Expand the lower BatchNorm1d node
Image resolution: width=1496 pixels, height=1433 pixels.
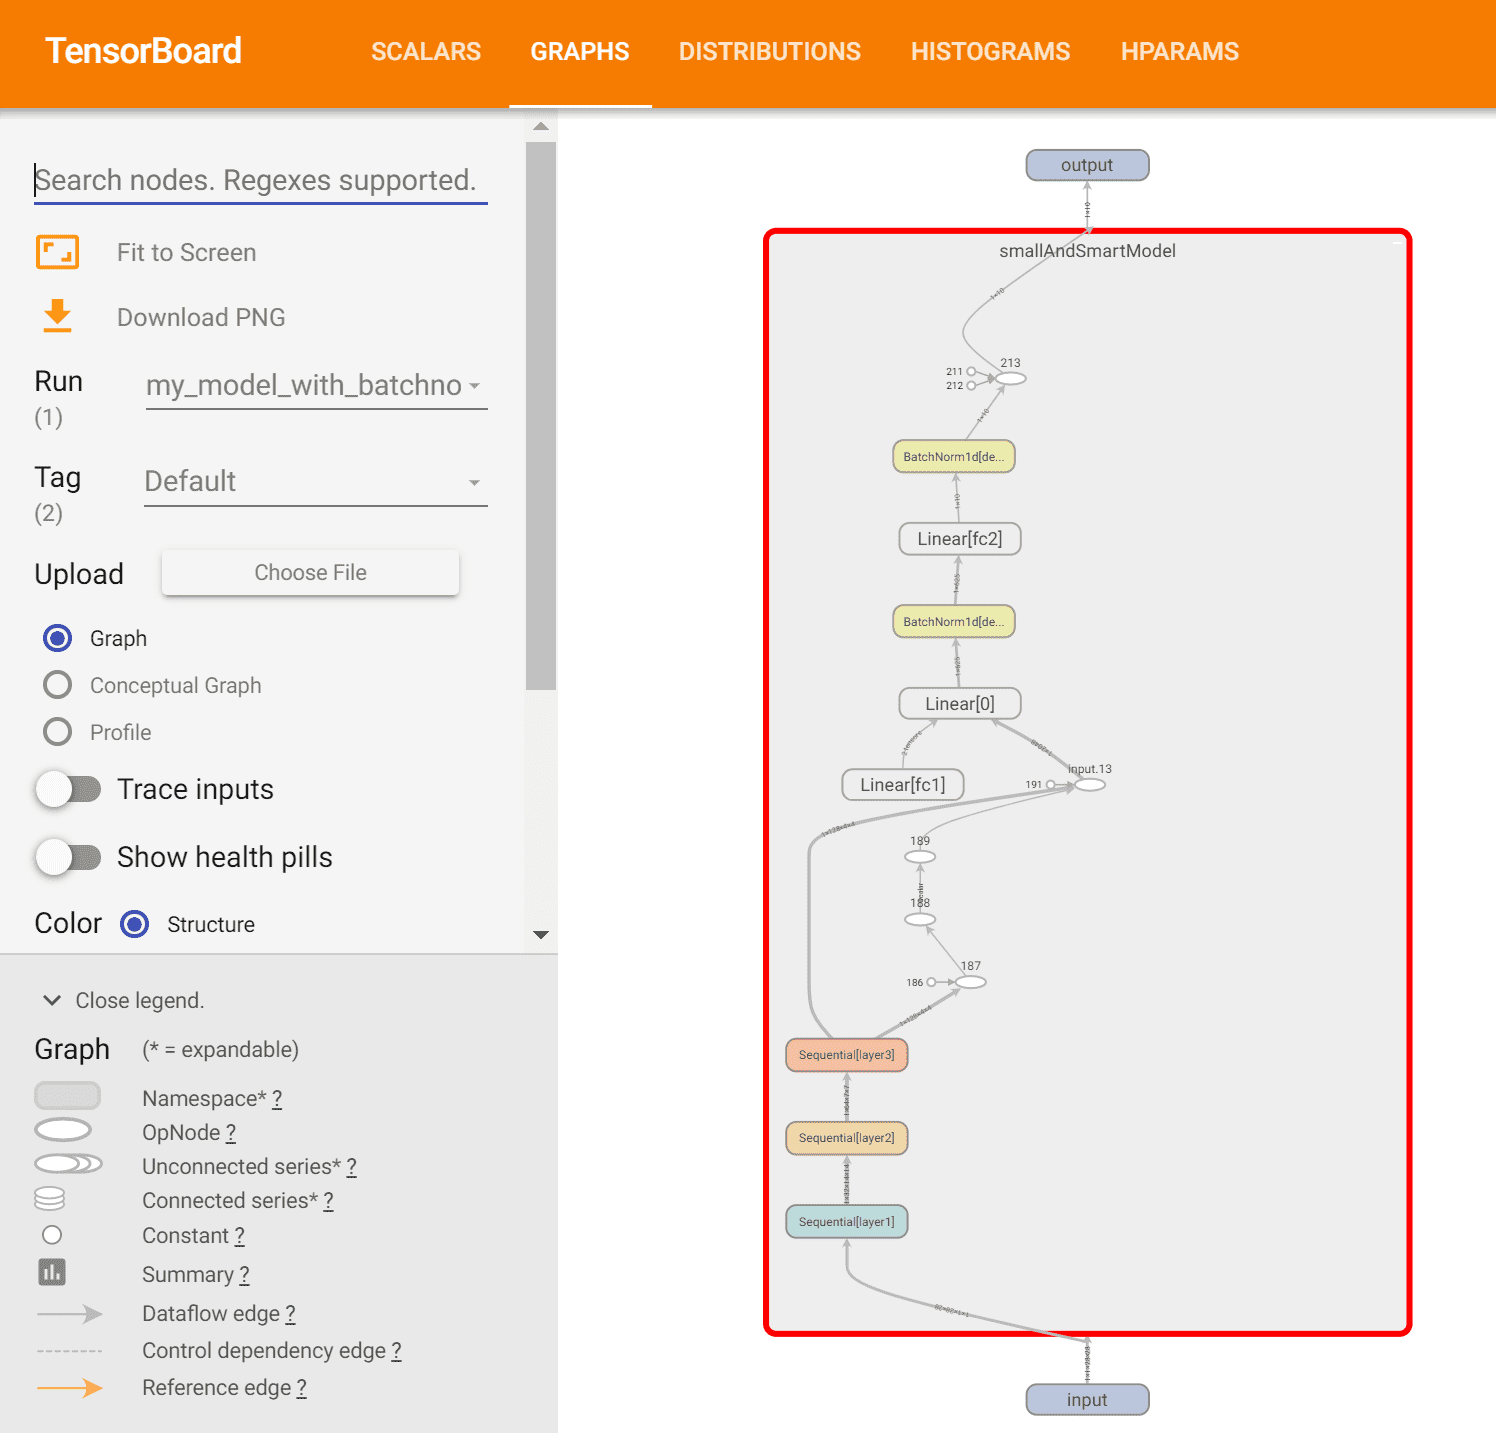click(954, 622)
